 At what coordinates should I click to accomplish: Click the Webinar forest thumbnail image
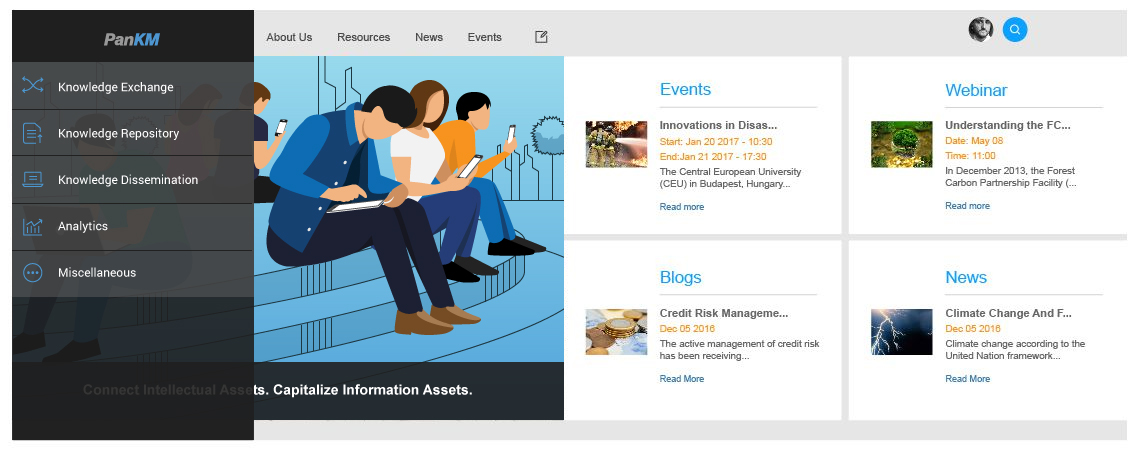point(902,144)
